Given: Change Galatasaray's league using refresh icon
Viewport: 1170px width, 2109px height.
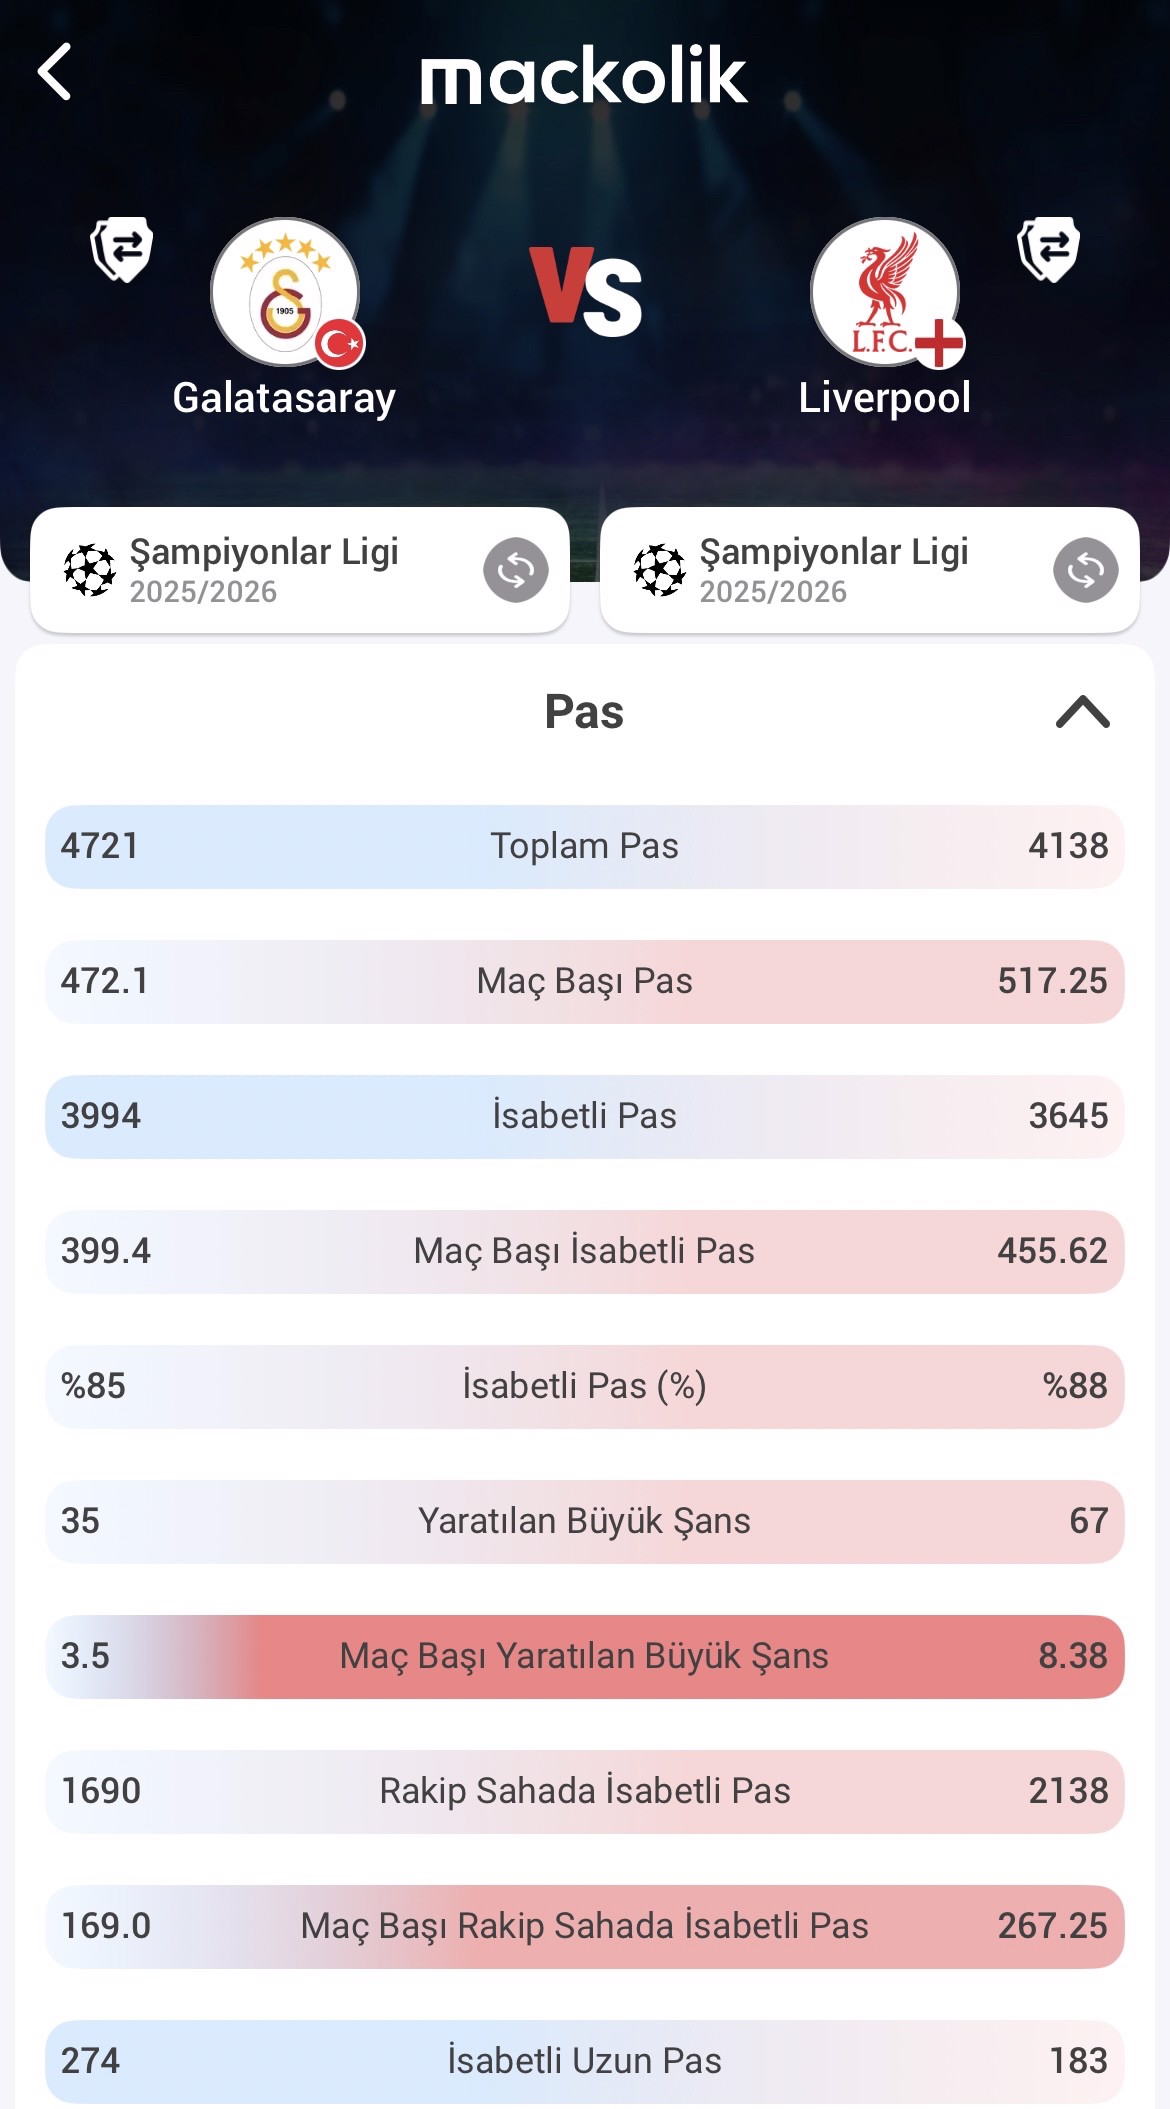Looking at the screenshot, I should coord(516,570).
